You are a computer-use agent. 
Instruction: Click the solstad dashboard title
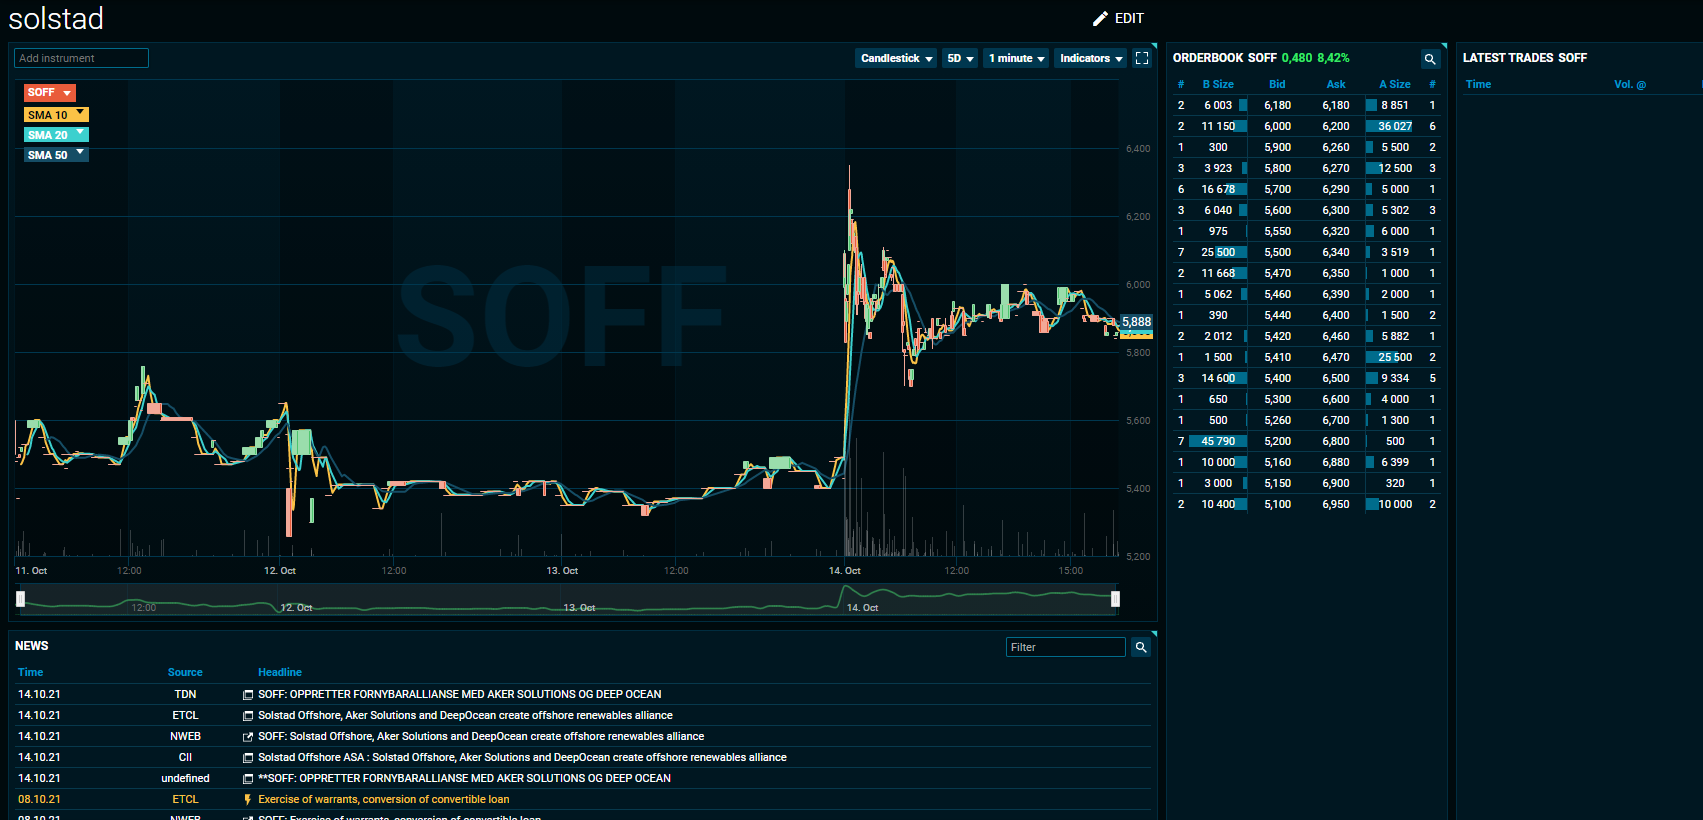56,18
